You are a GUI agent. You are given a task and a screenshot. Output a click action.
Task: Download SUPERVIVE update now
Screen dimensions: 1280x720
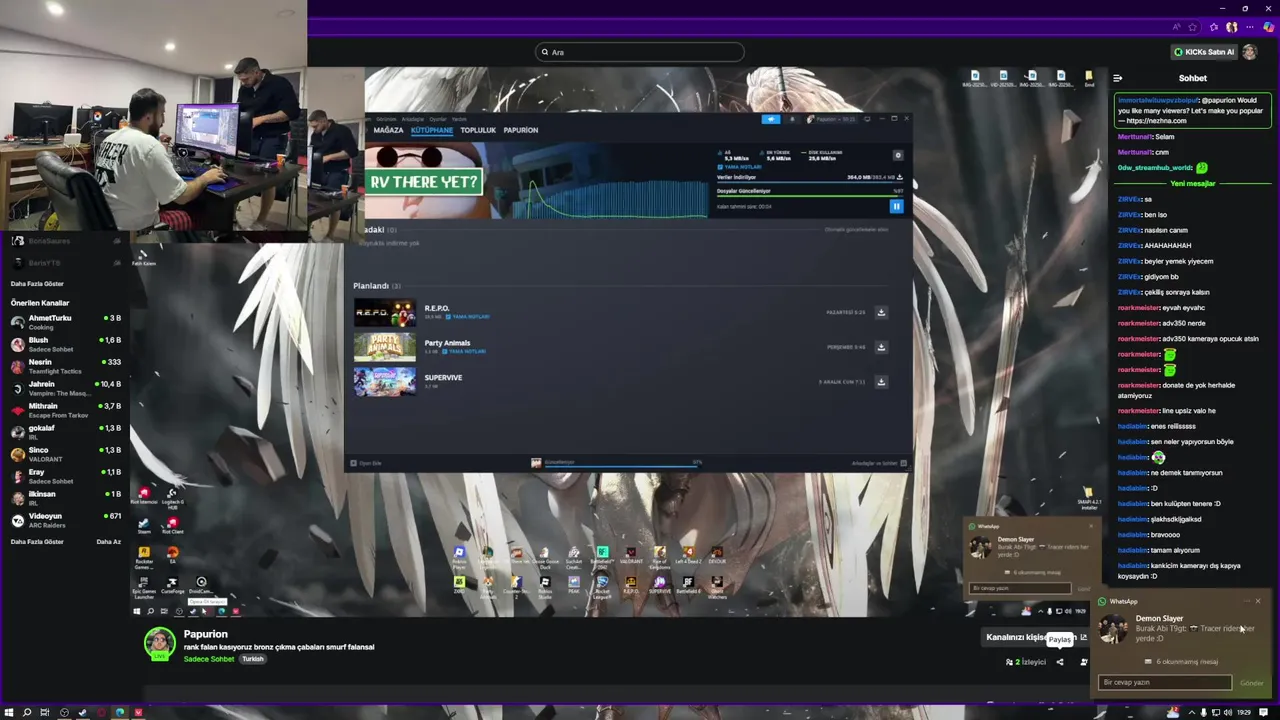point(881,381)
